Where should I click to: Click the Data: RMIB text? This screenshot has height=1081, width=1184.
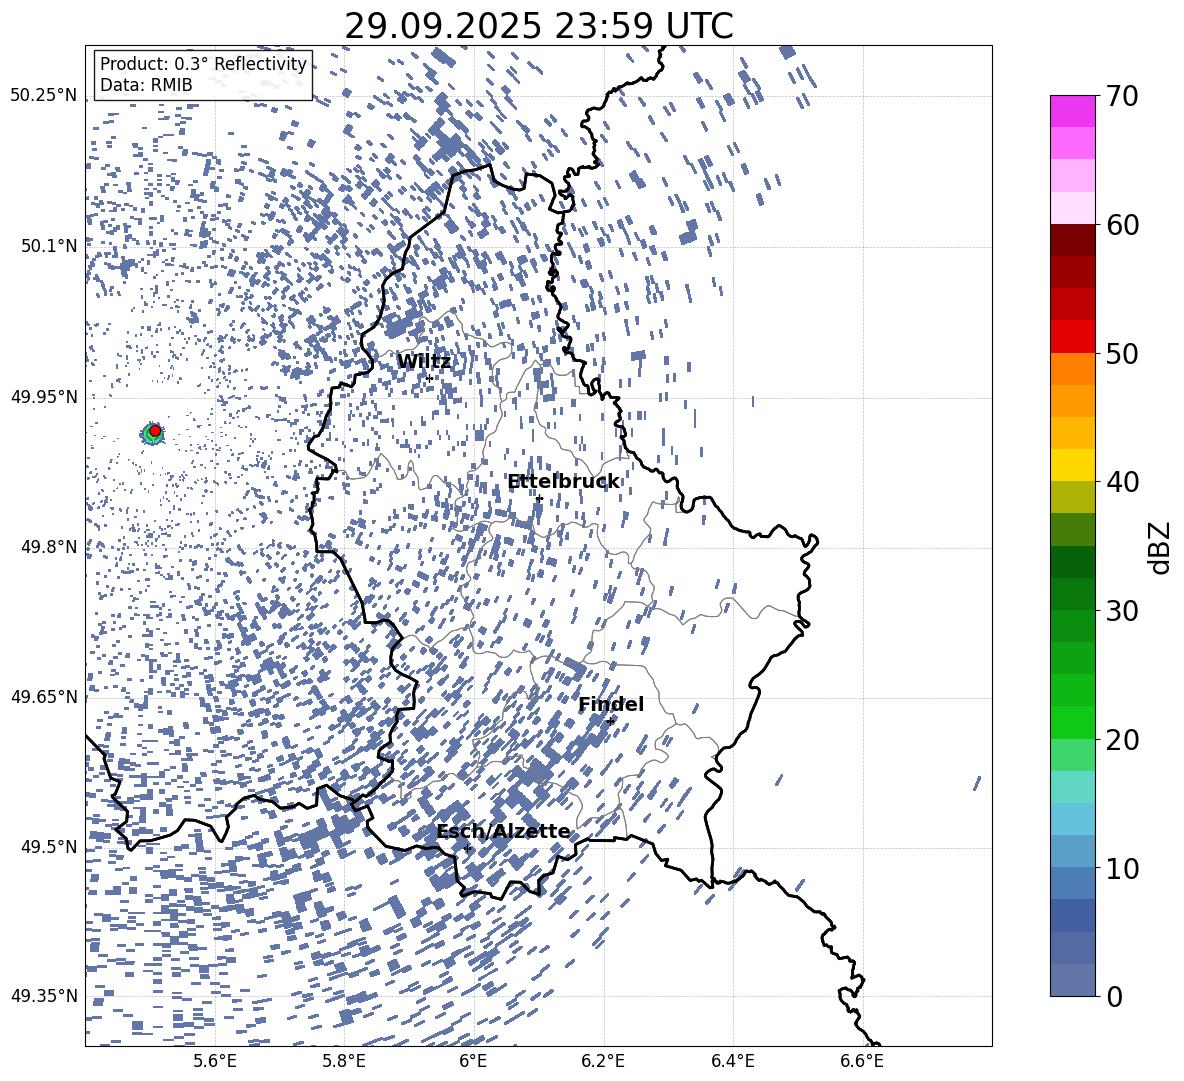(146, 85)
